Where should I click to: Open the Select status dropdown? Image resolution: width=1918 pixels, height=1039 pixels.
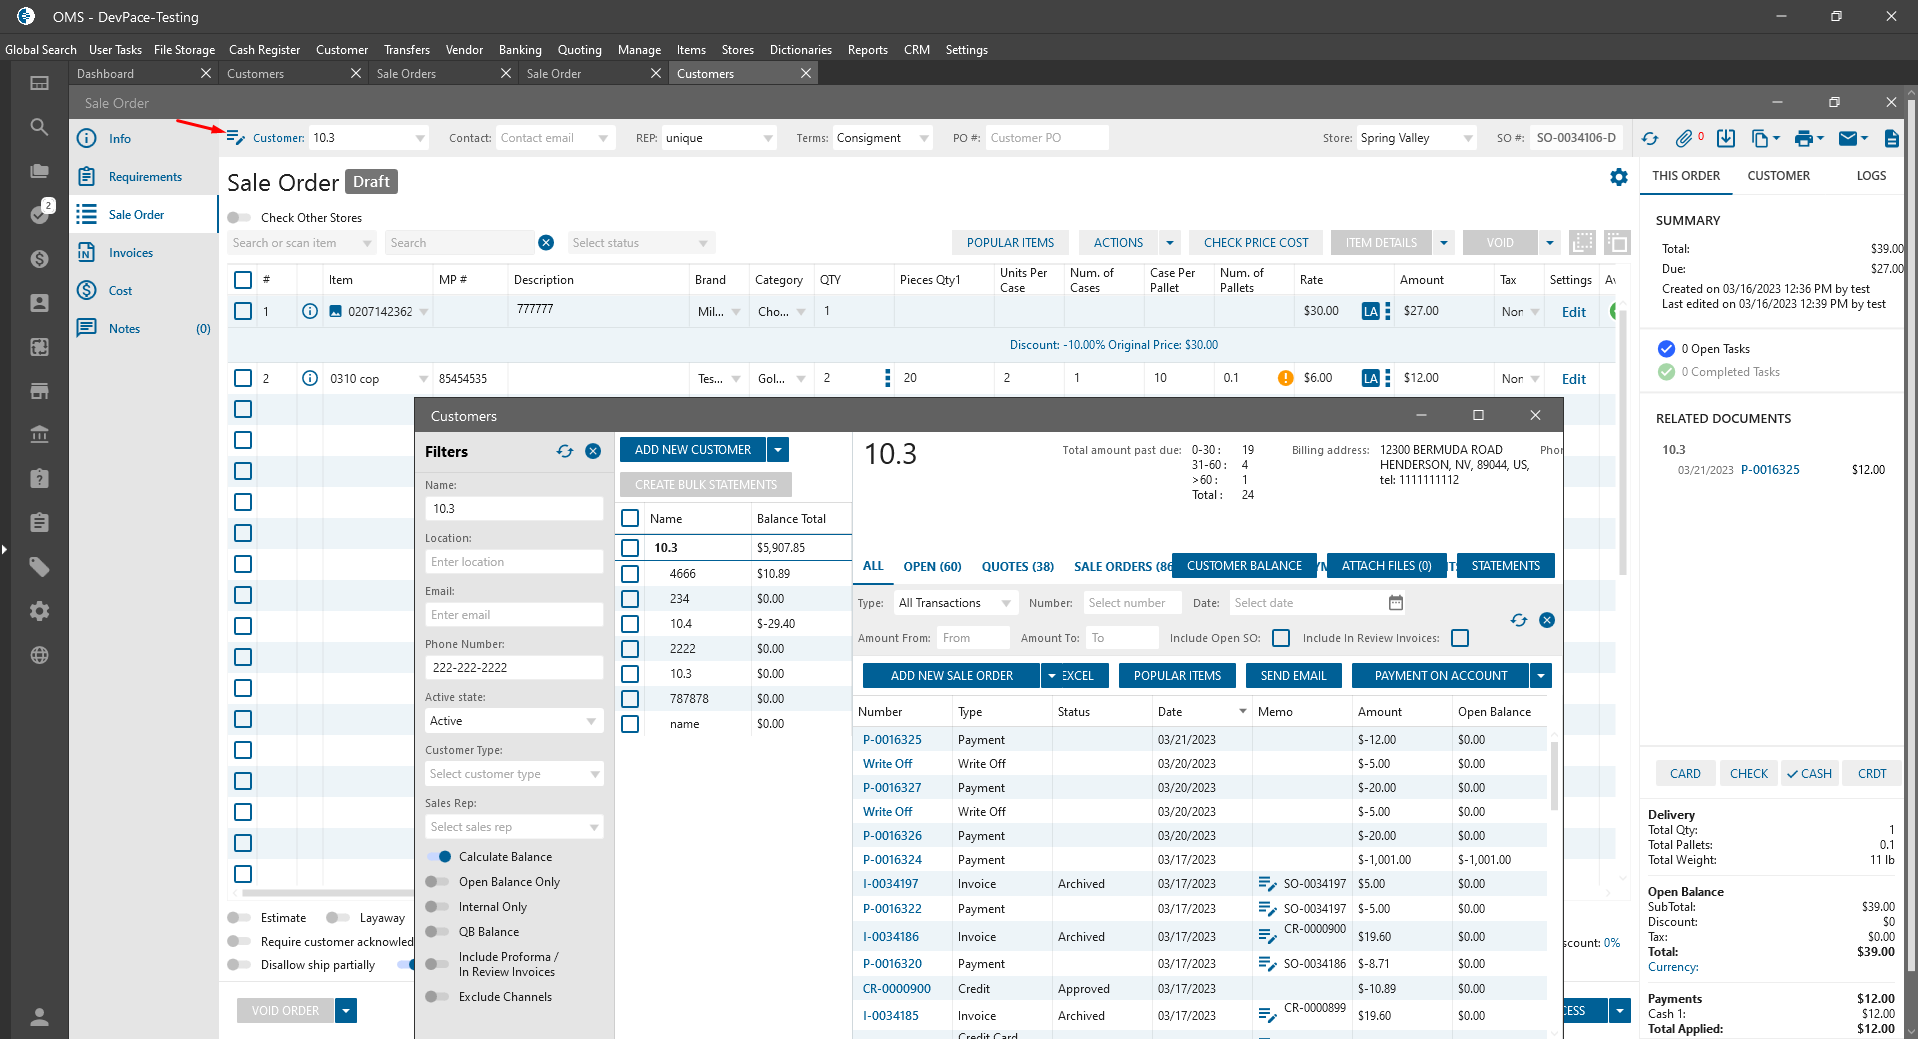pyautogui.click(x=641, y=243)
